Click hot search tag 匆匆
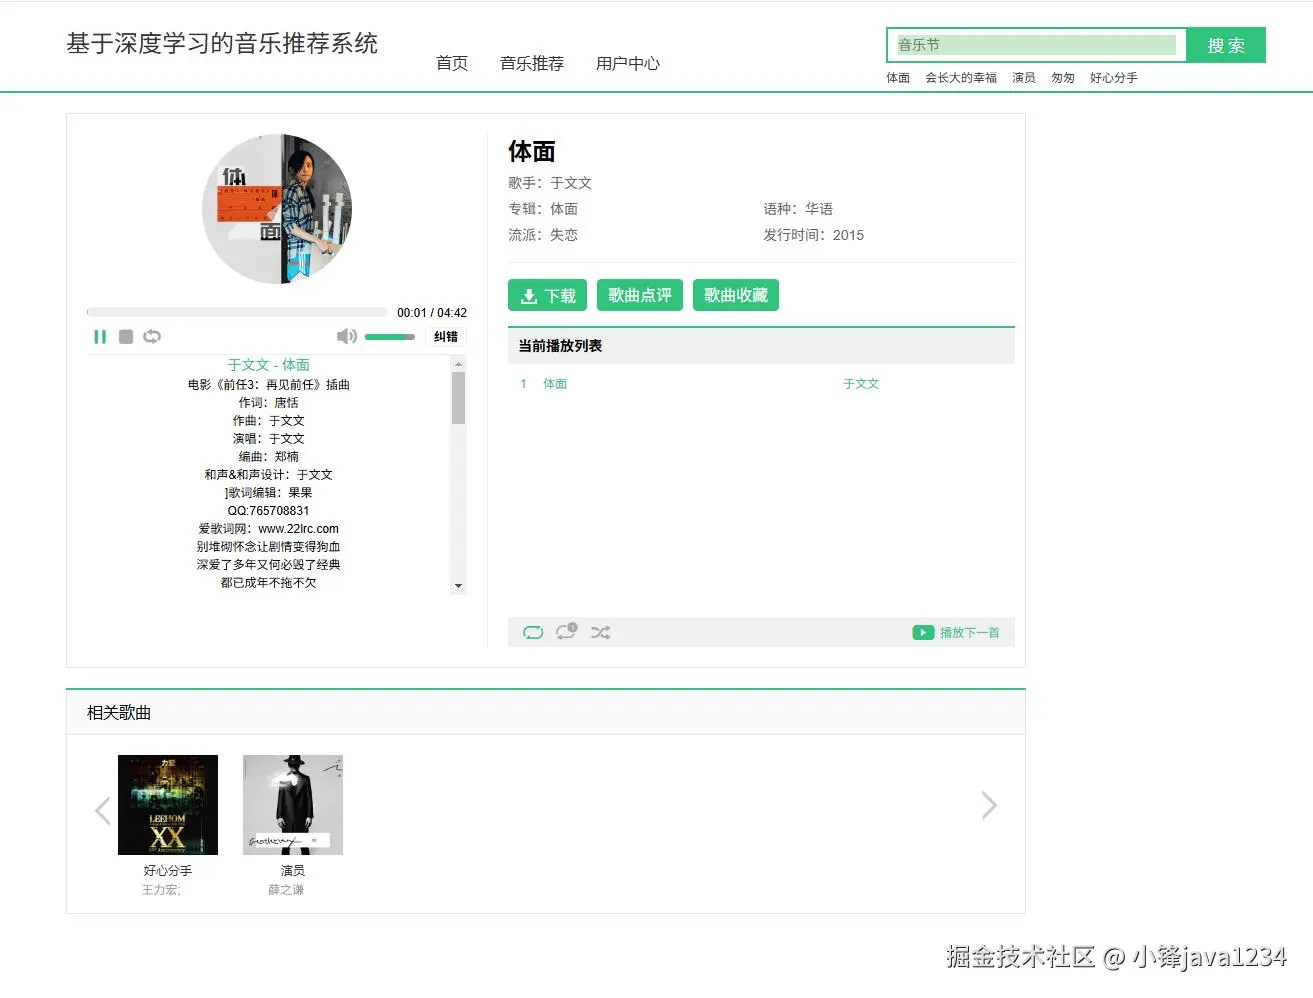This screenshot has height=998, width=1313. [1063, 78]
